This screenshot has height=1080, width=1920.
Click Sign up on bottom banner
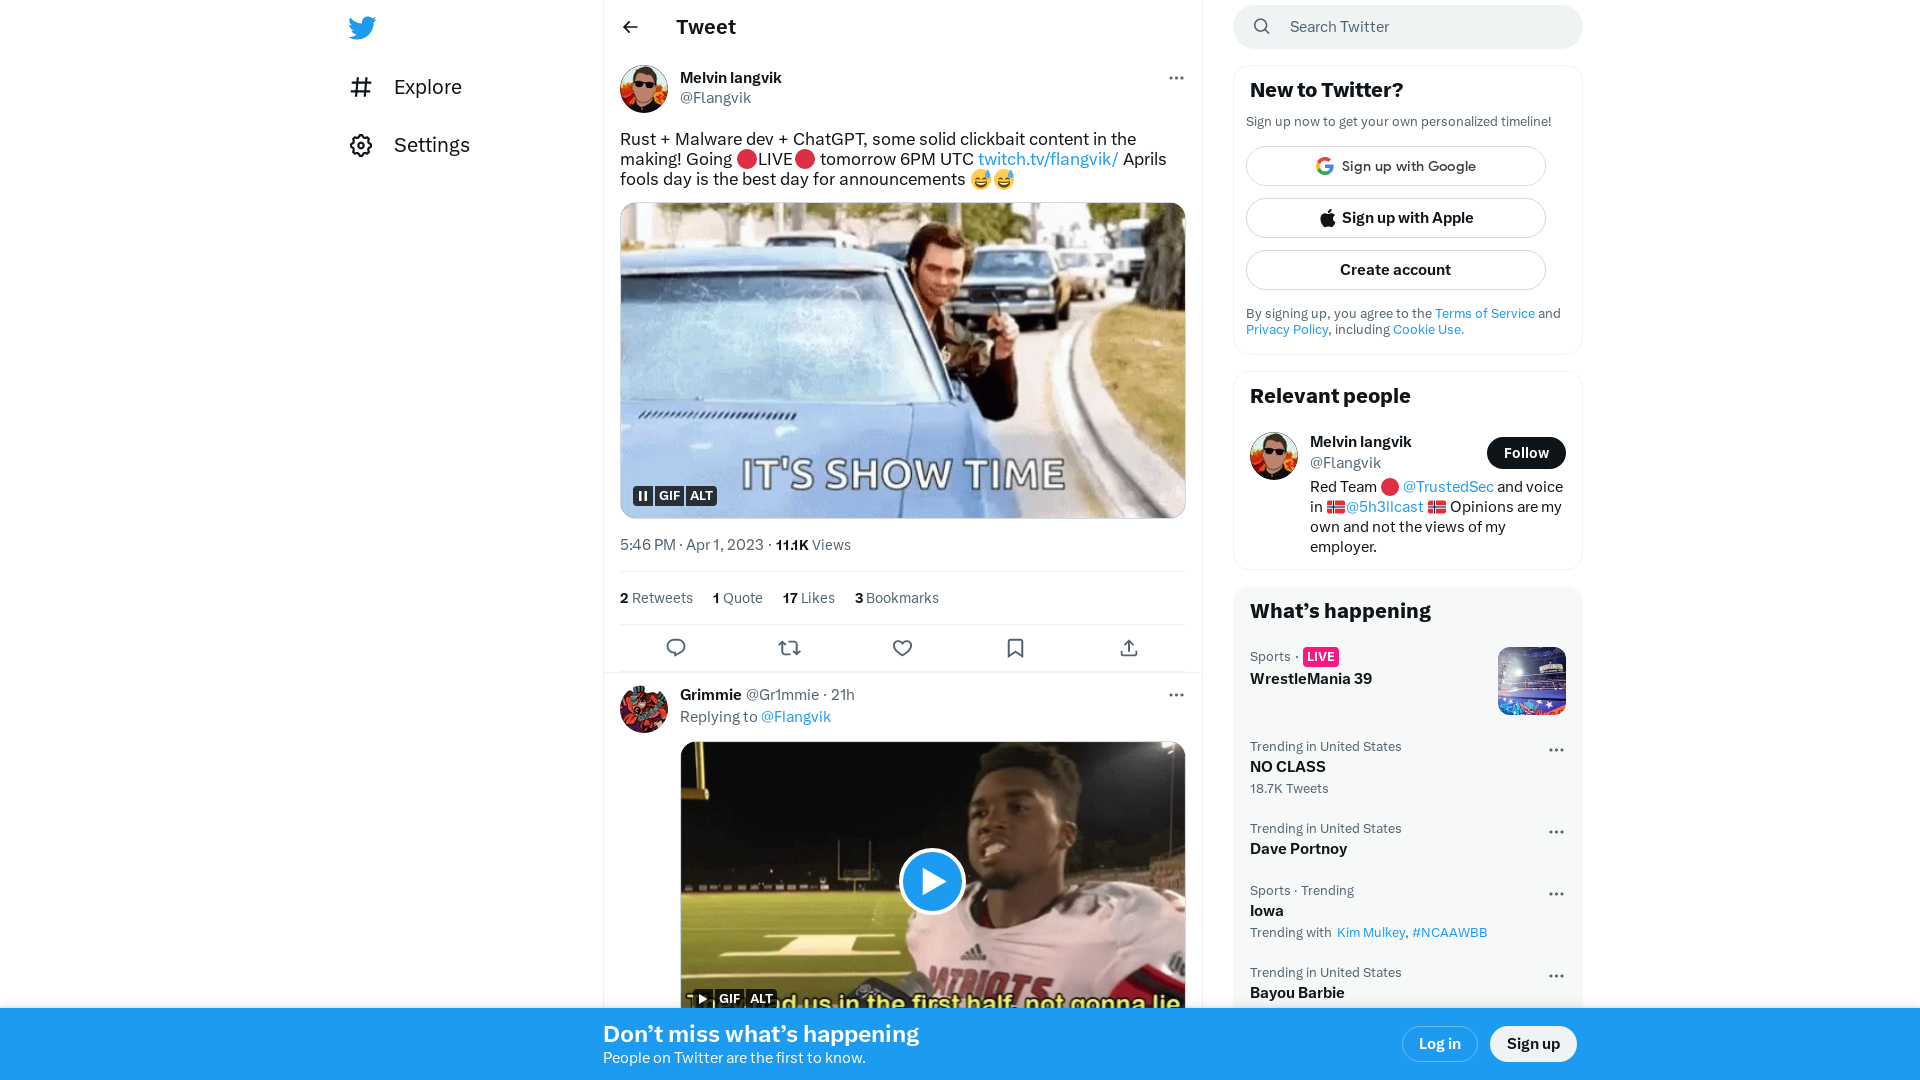(x=1533, y=1044)
